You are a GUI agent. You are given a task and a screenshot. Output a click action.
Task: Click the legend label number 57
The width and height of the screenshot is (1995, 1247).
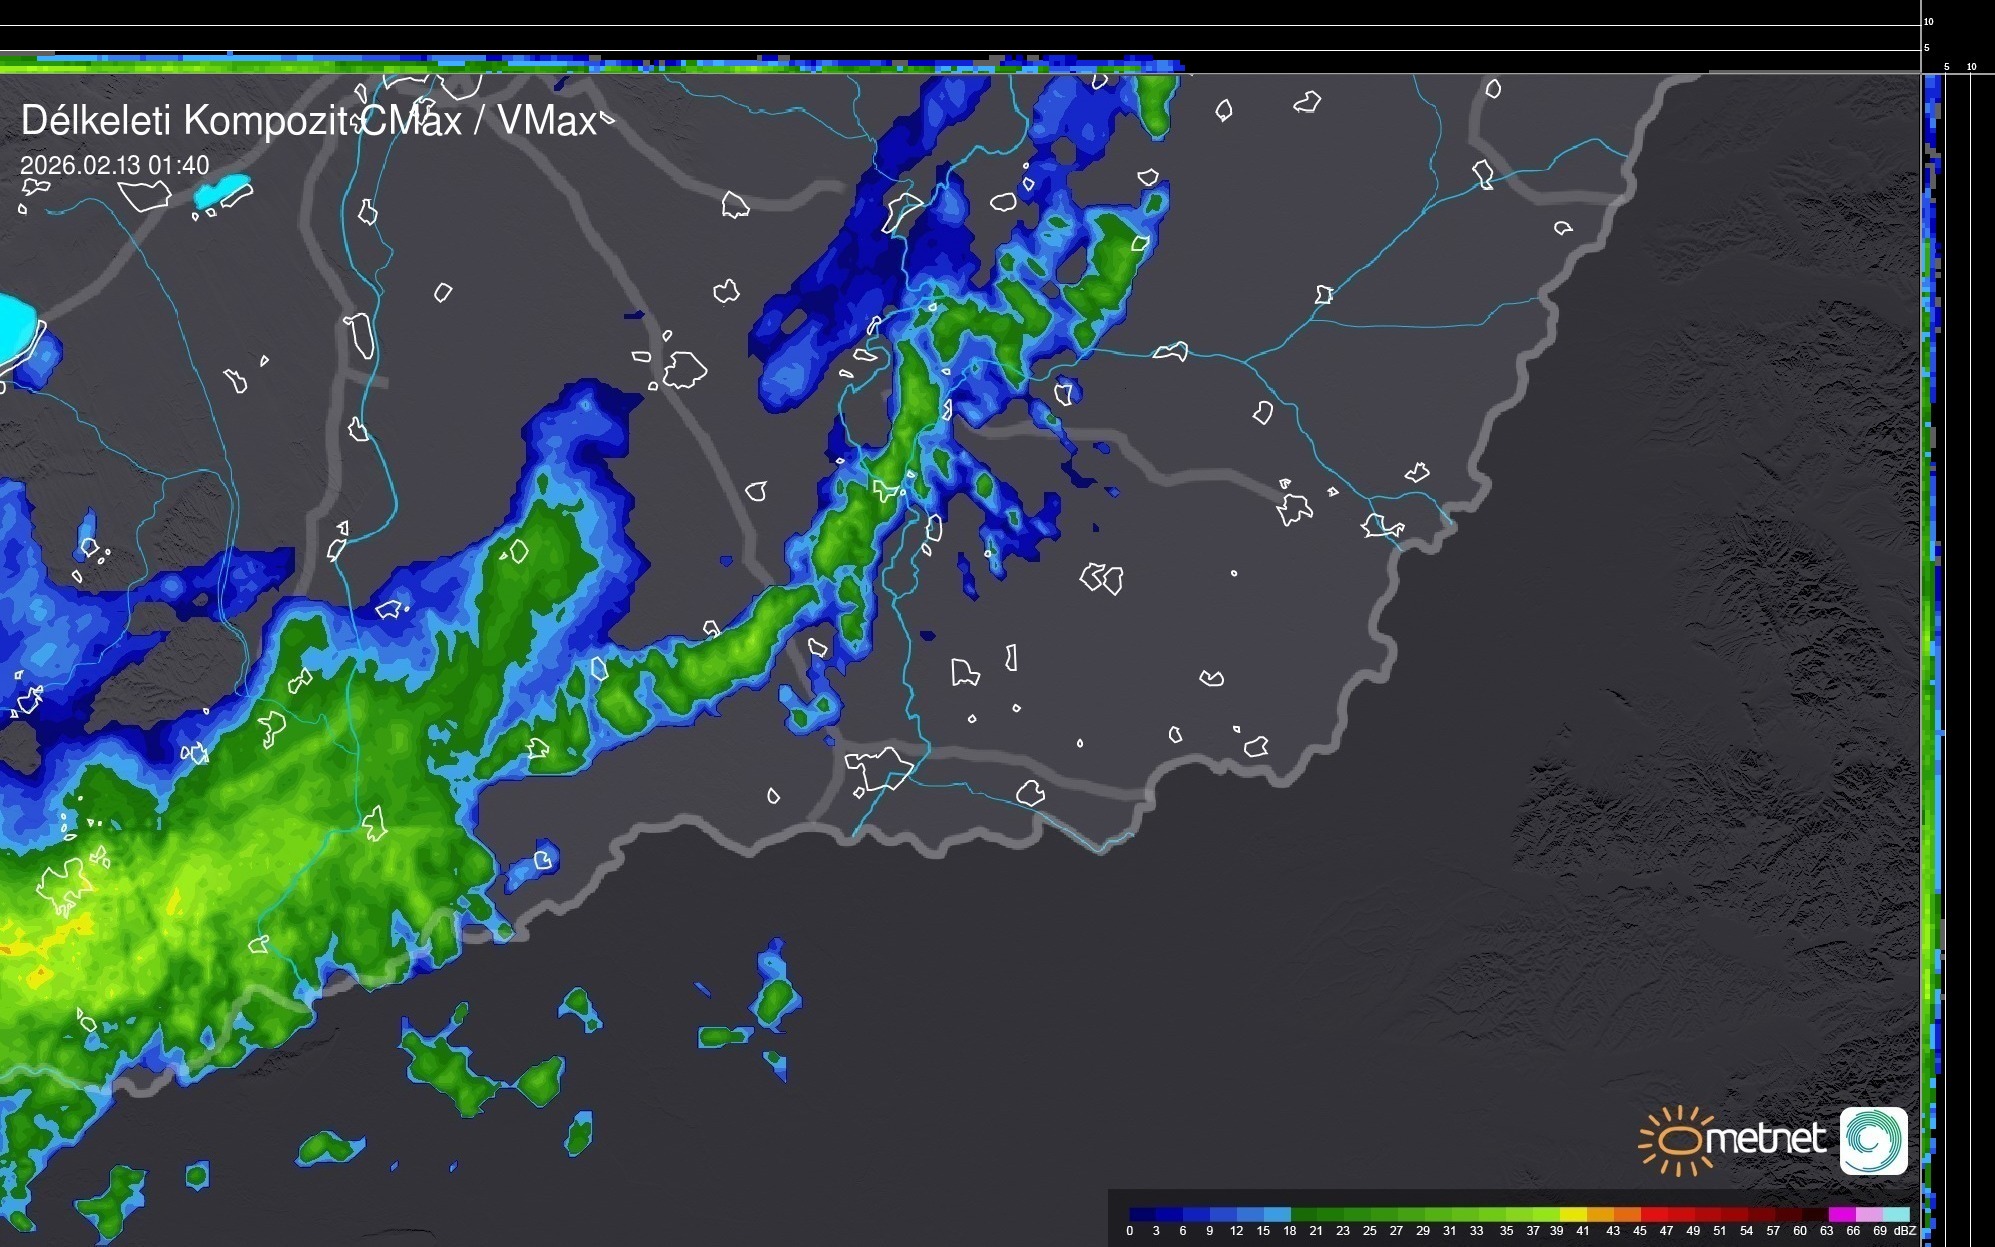click(1773, 1231)
